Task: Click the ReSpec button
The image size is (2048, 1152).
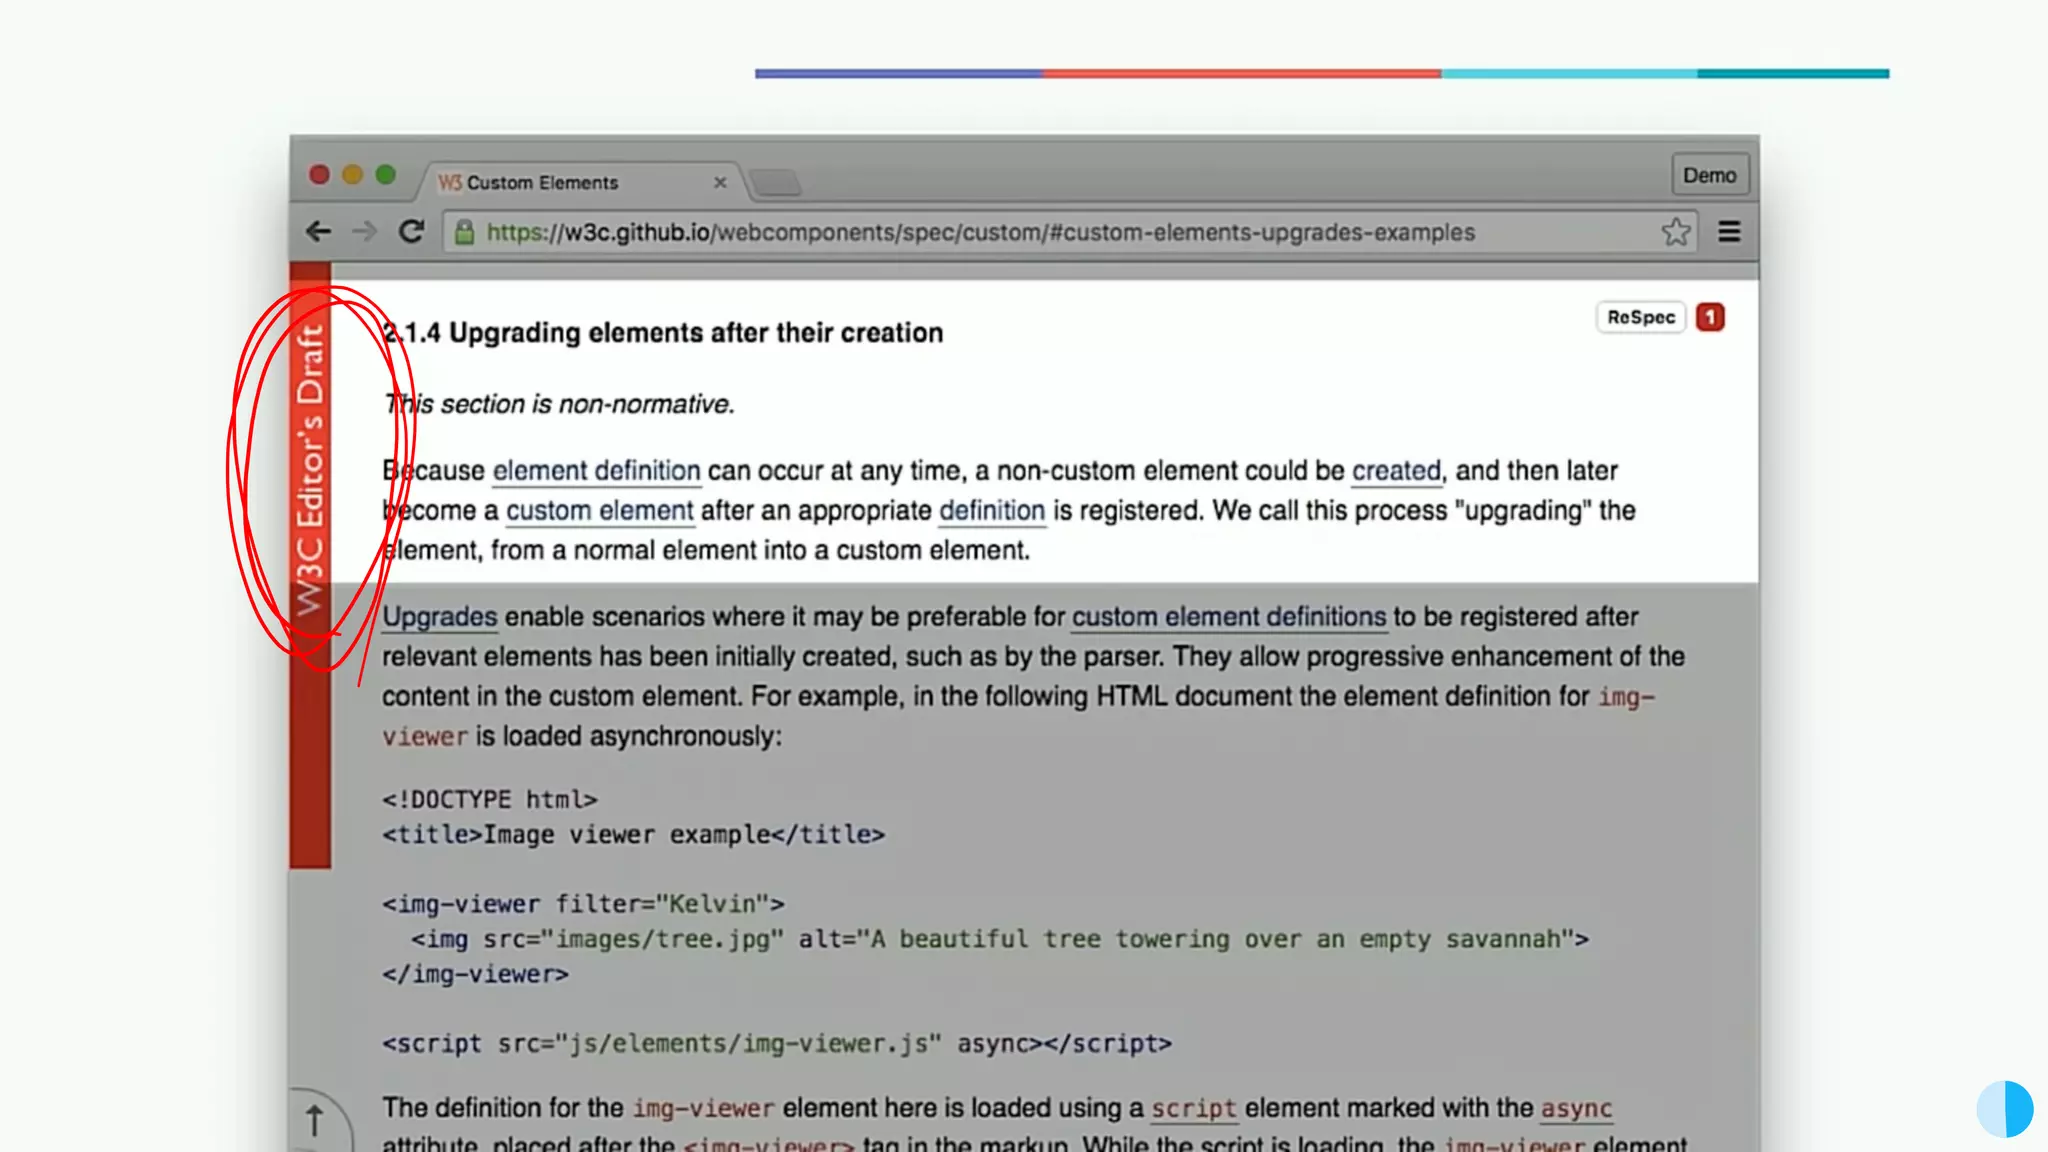Action: (1640, 317)
